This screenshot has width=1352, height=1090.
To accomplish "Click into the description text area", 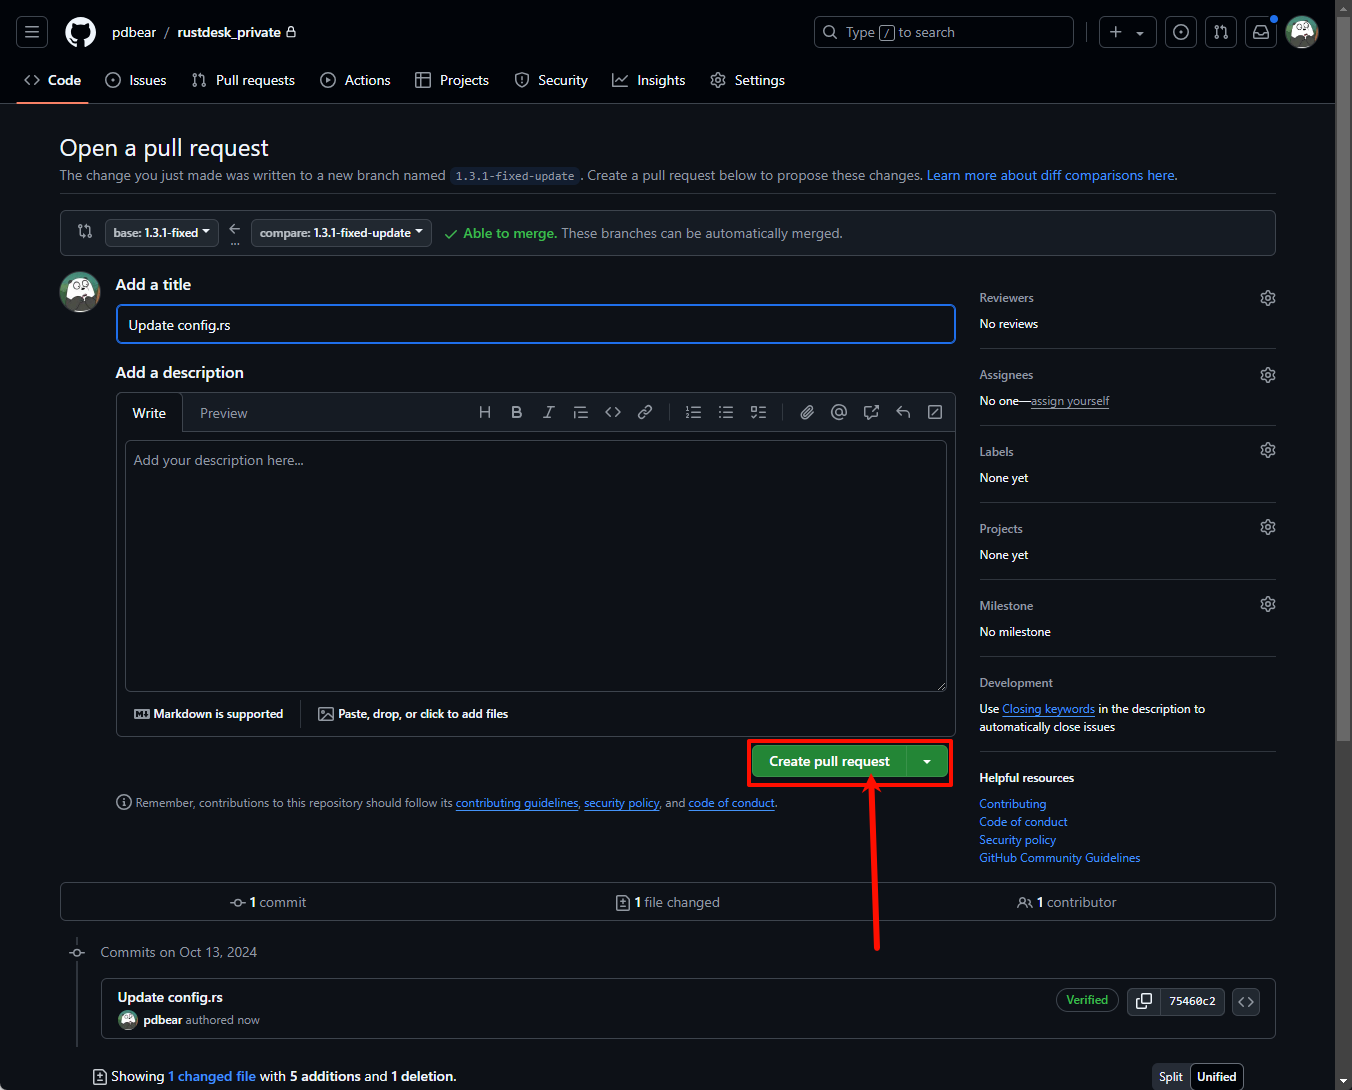I will click(x=536, y=566).
